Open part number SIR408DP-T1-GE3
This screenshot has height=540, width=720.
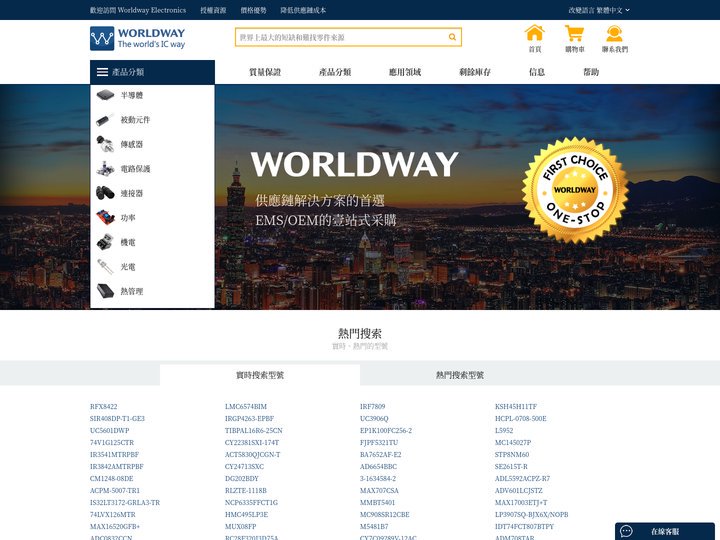117,418
